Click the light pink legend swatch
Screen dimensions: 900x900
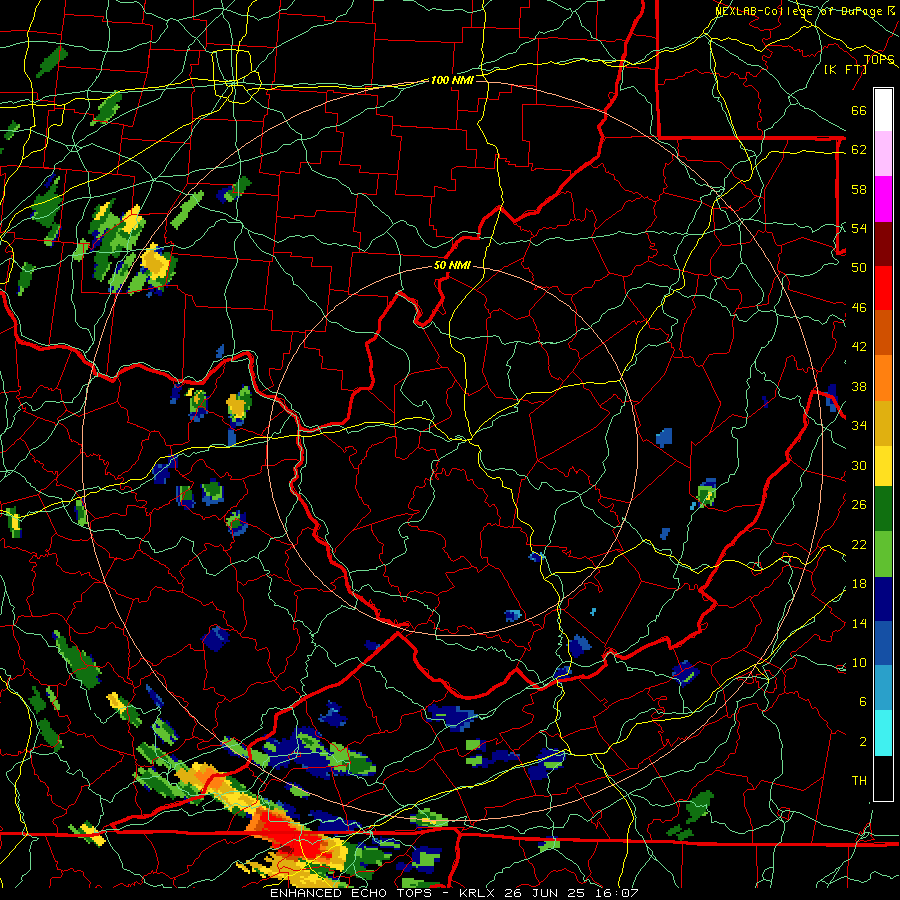pyautogui.click(x=883, y=154)
